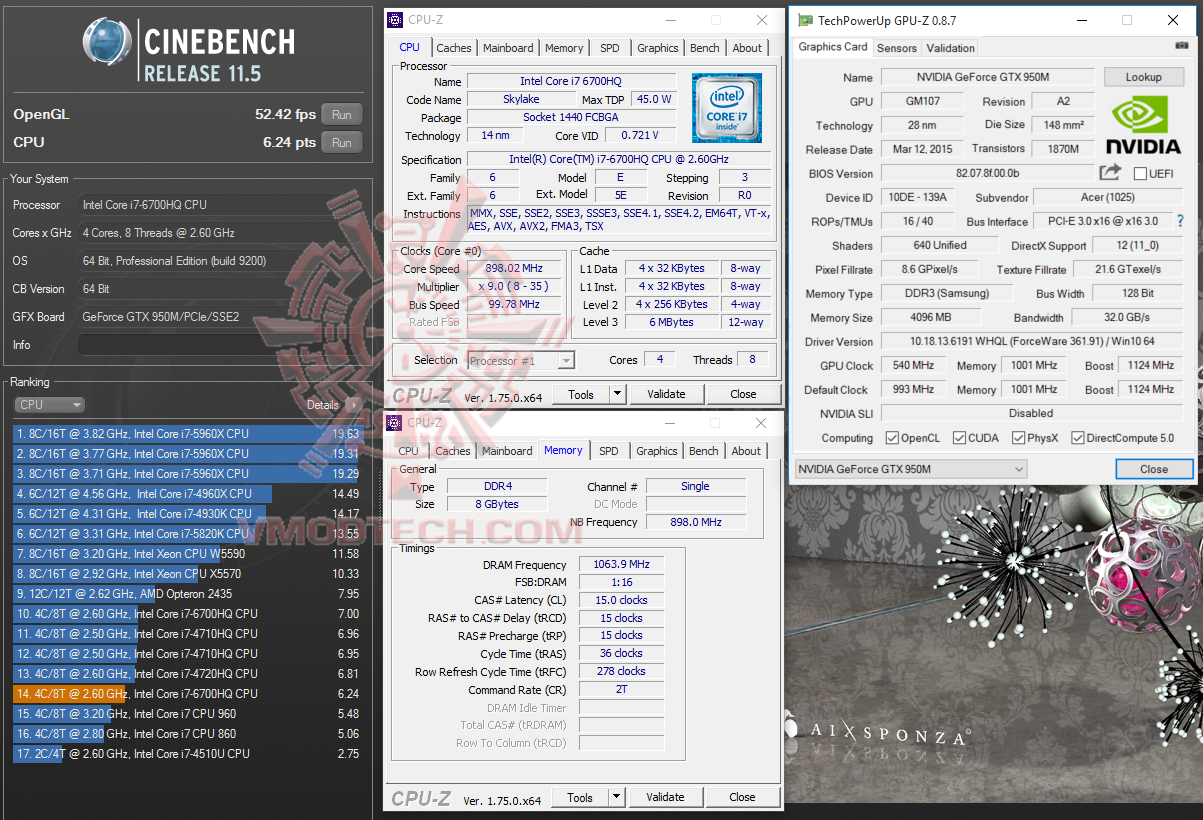The width and height of the screenshot is (1203, 820).
Task: Open the CPU ranking type dropdown in Cinebench
Action: click(50, 405)
